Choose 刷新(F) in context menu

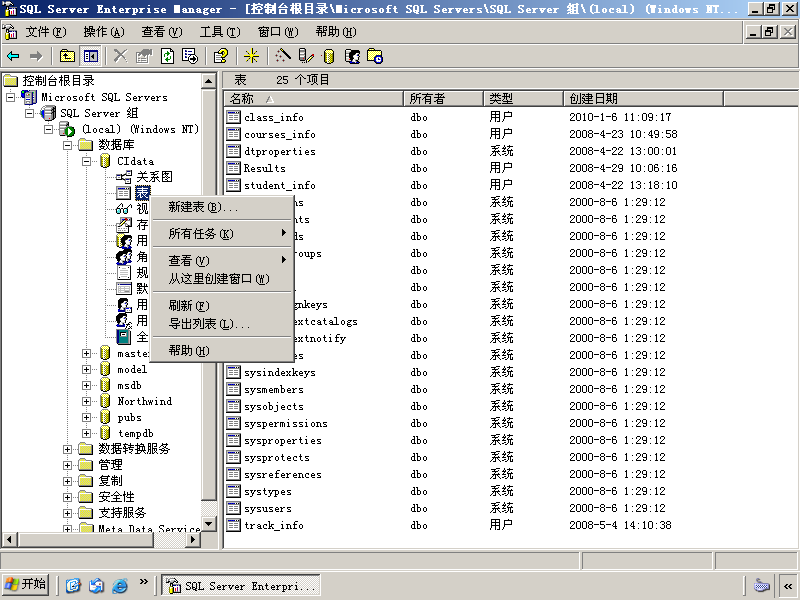[222, 305]
